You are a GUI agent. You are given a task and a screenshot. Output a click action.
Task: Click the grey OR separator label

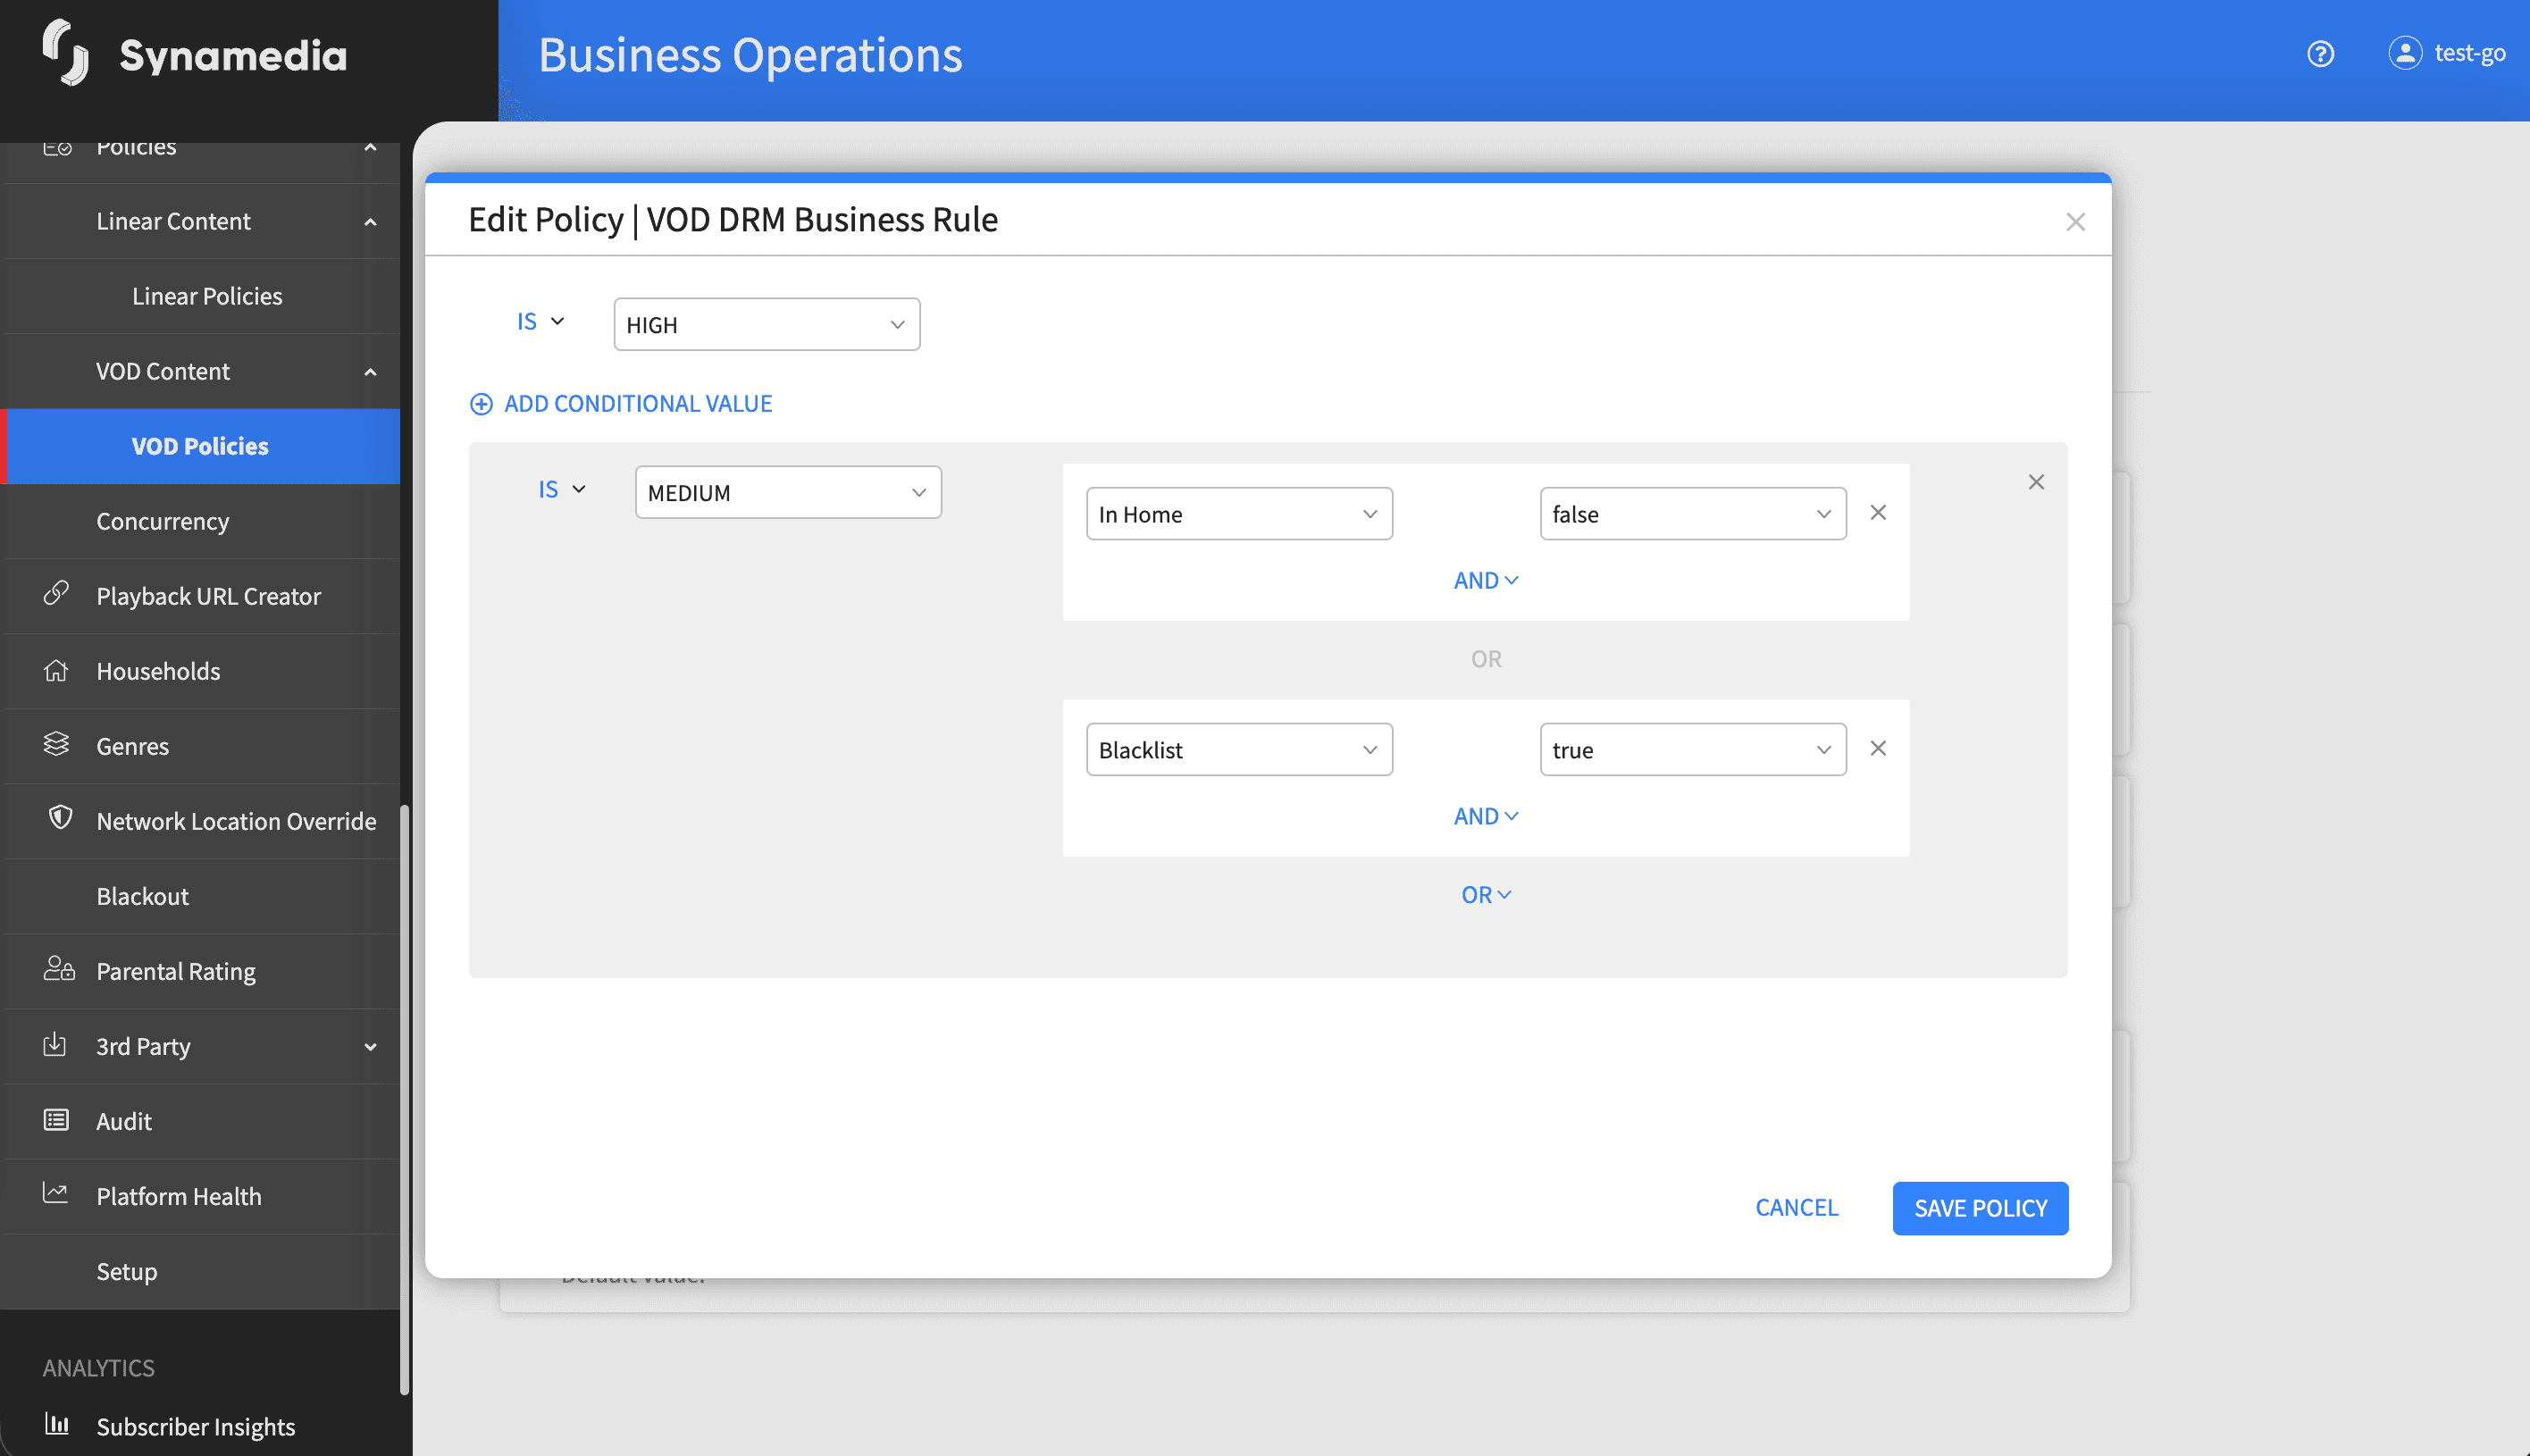pyautogui.click(x=1486, y=659)
